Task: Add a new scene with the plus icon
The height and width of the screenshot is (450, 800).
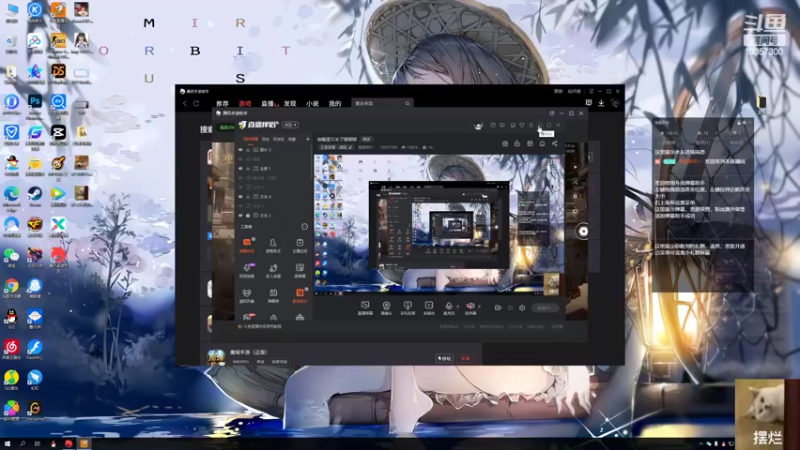Action: pos(308,139)
